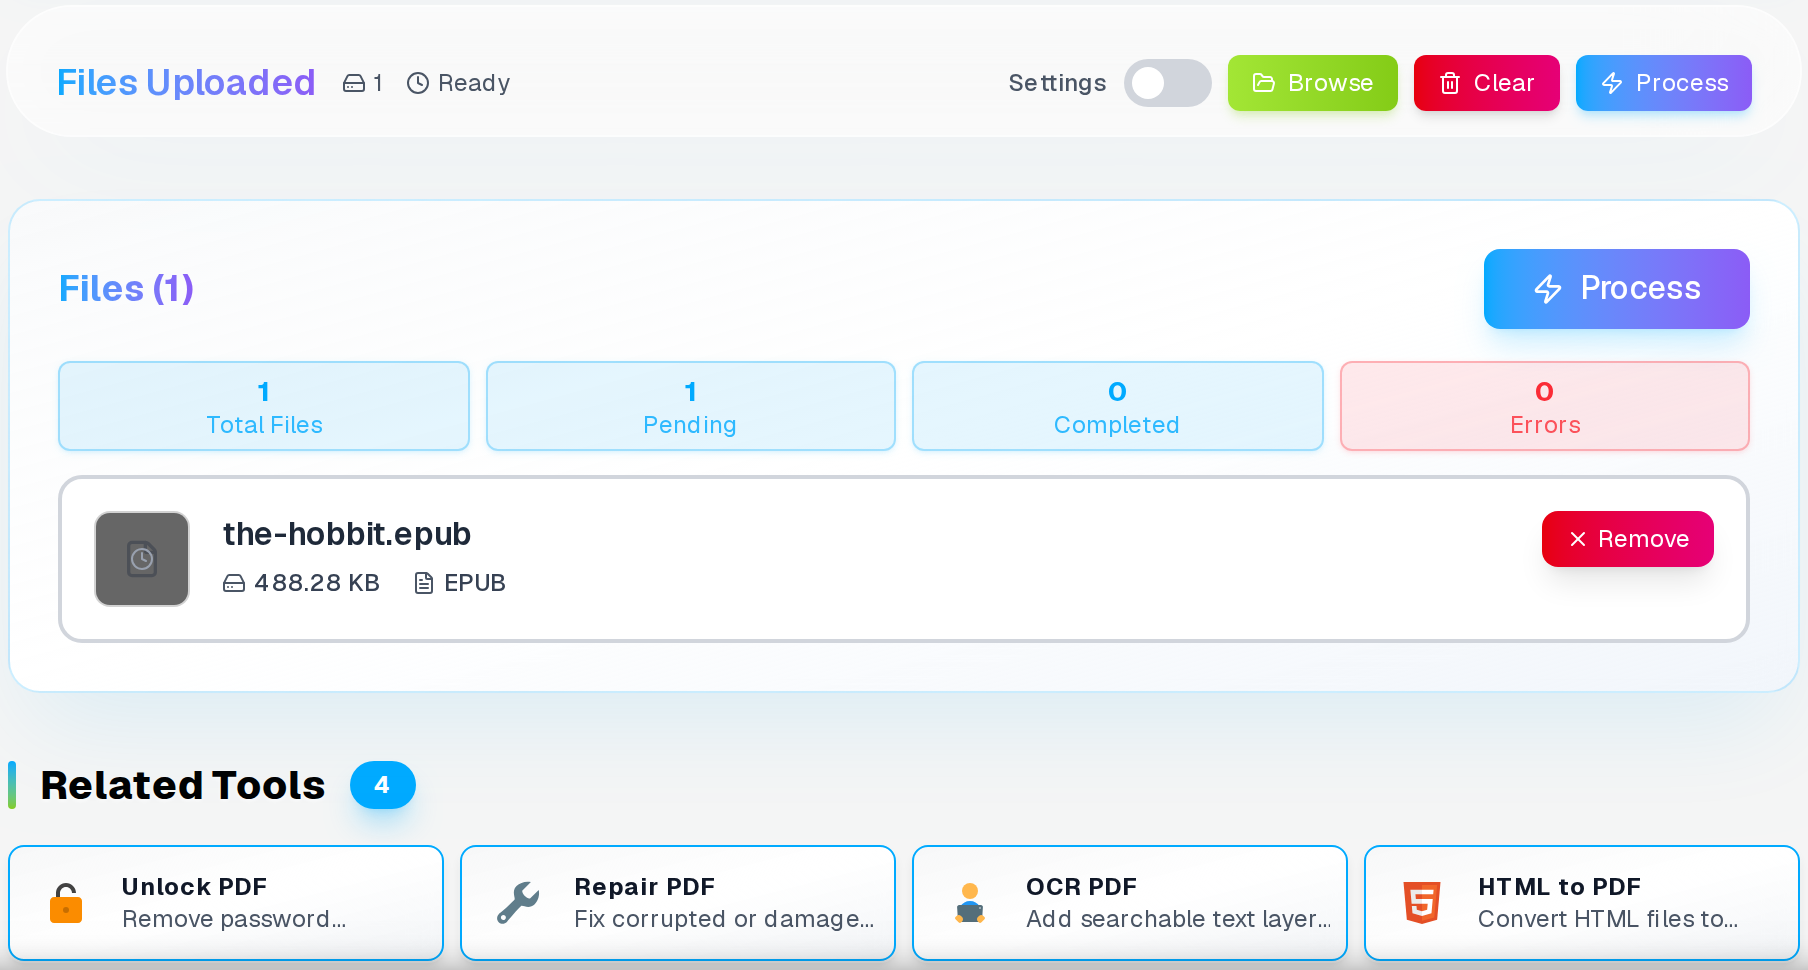Click the Pending stat card
Screen dimensions: 1808x970
[690, 406]
